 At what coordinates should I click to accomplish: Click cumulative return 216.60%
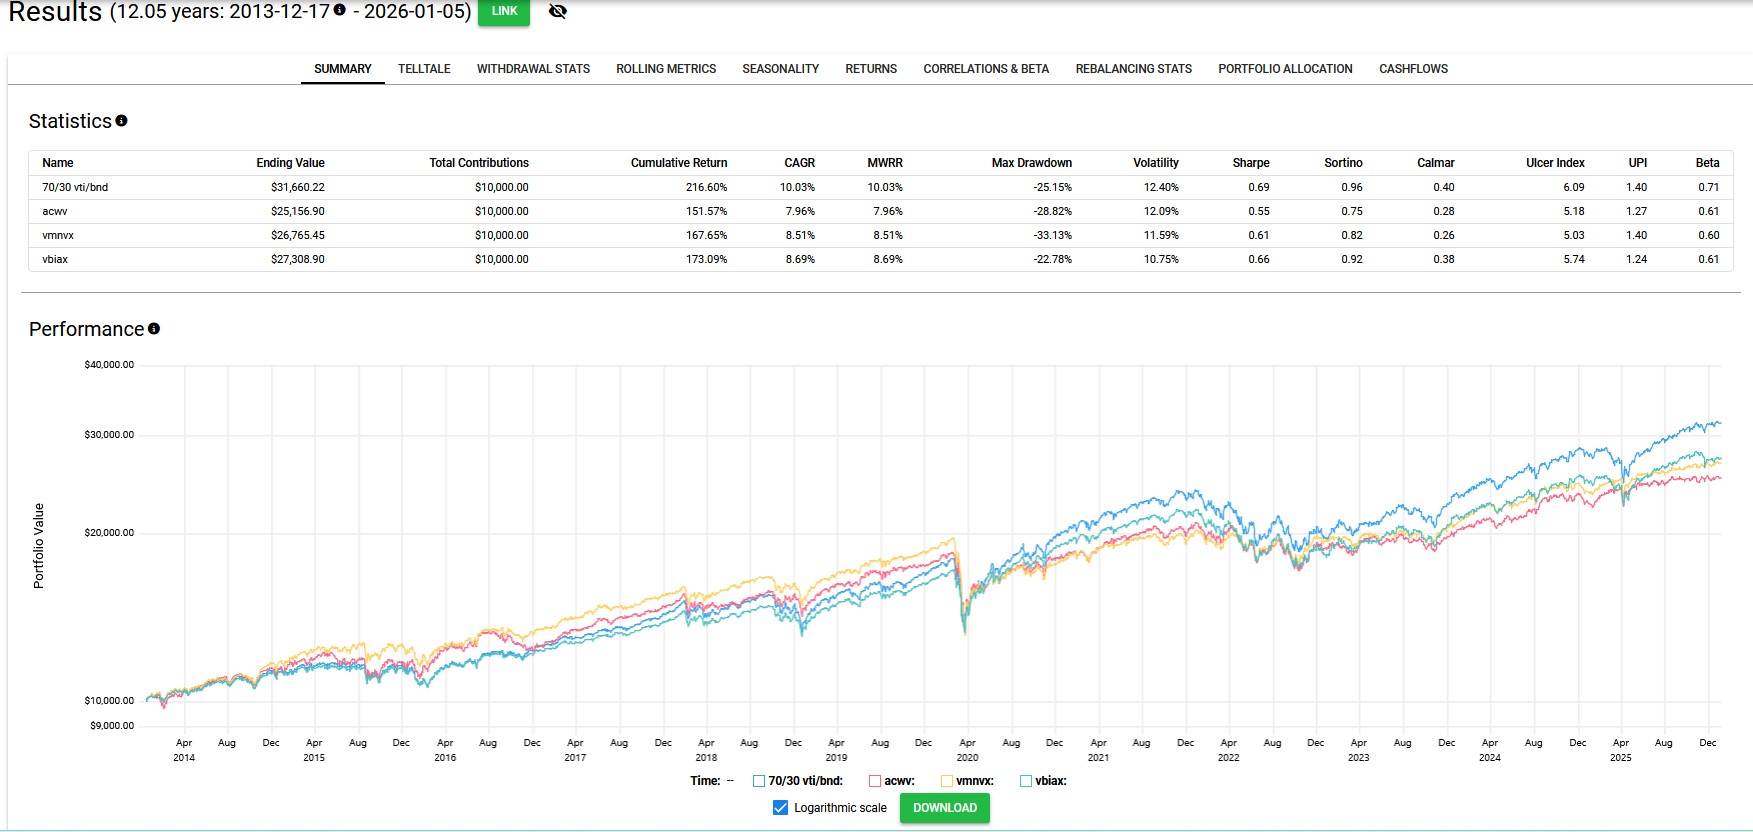click(706, 187)
